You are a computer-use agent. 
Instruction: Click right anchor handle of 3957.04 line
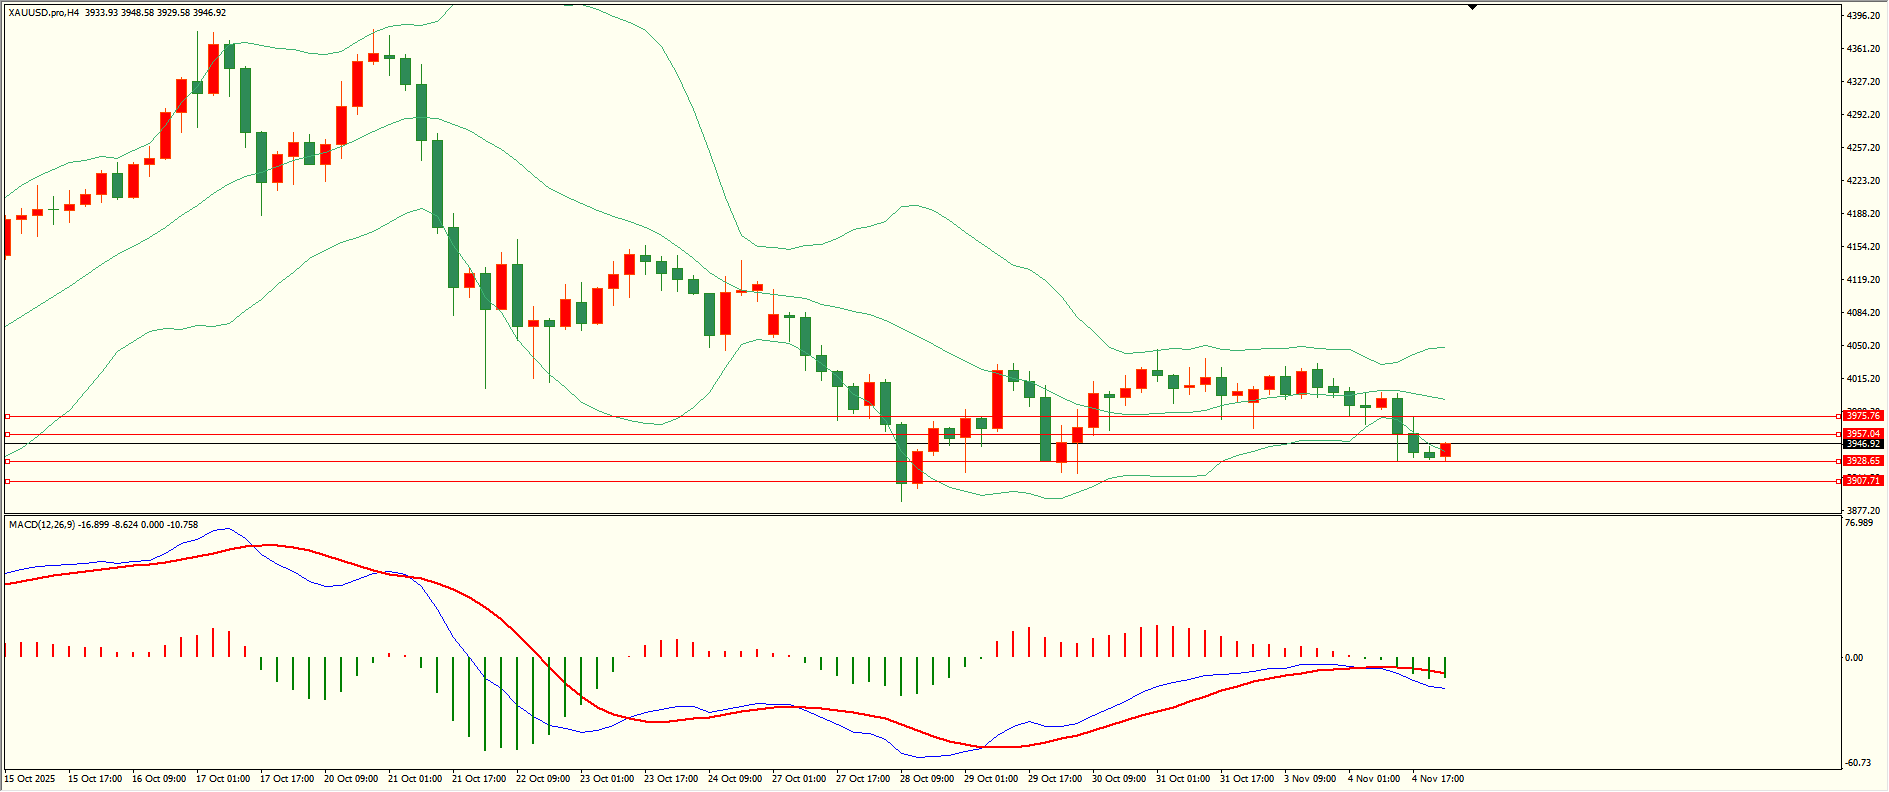1838,434
